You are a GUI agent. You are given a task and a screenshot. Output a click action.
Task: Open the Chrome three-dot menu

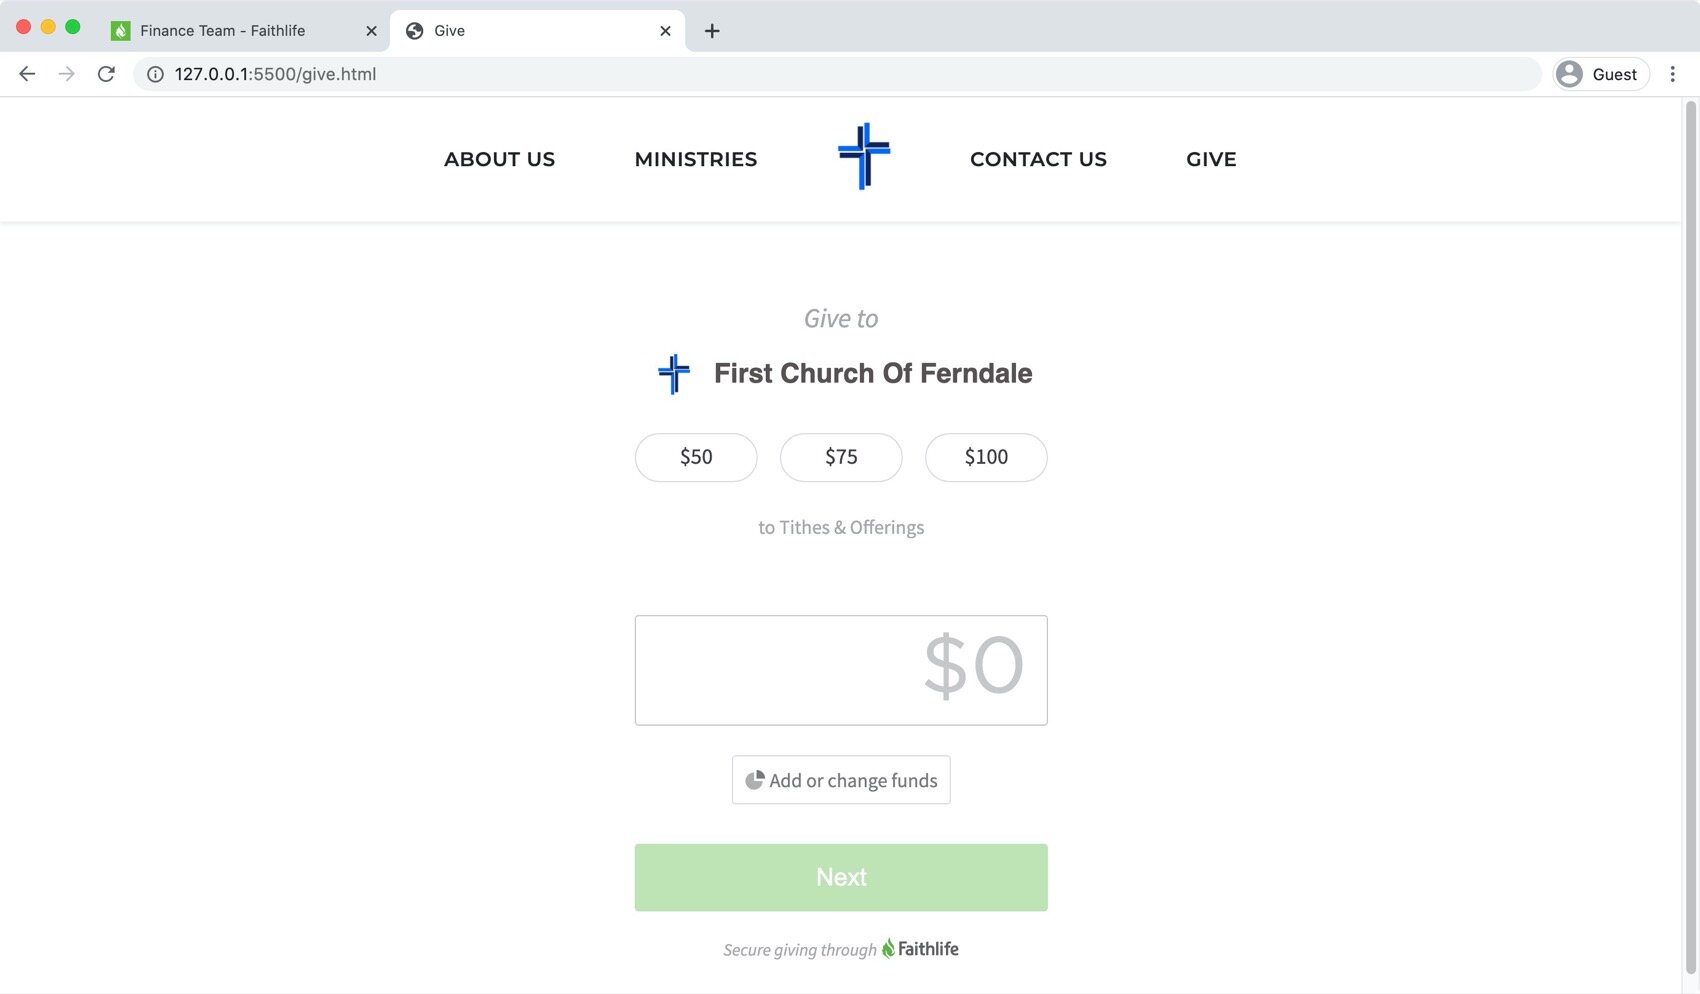(x=1672, y=74)
